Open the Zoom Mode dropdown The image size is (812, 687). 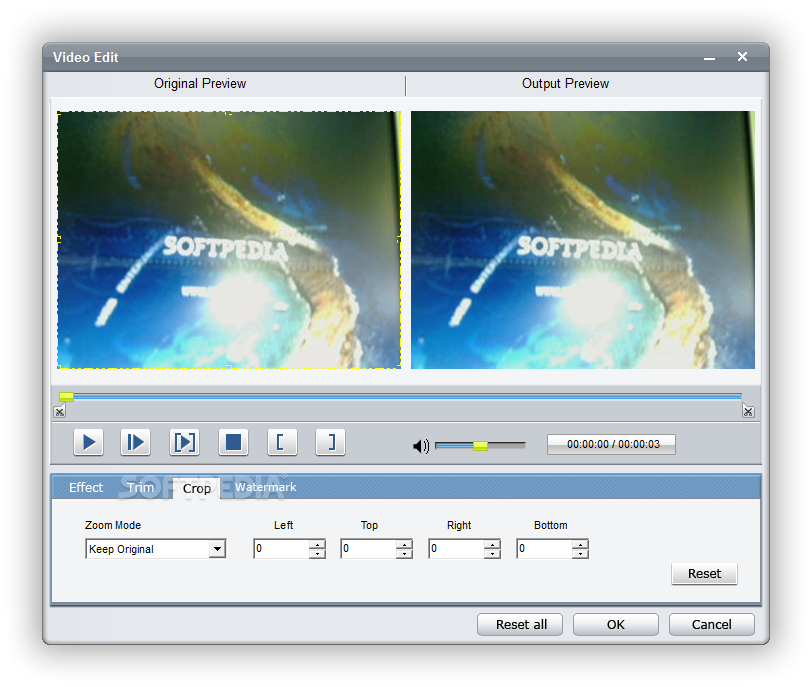pos(218,549)
